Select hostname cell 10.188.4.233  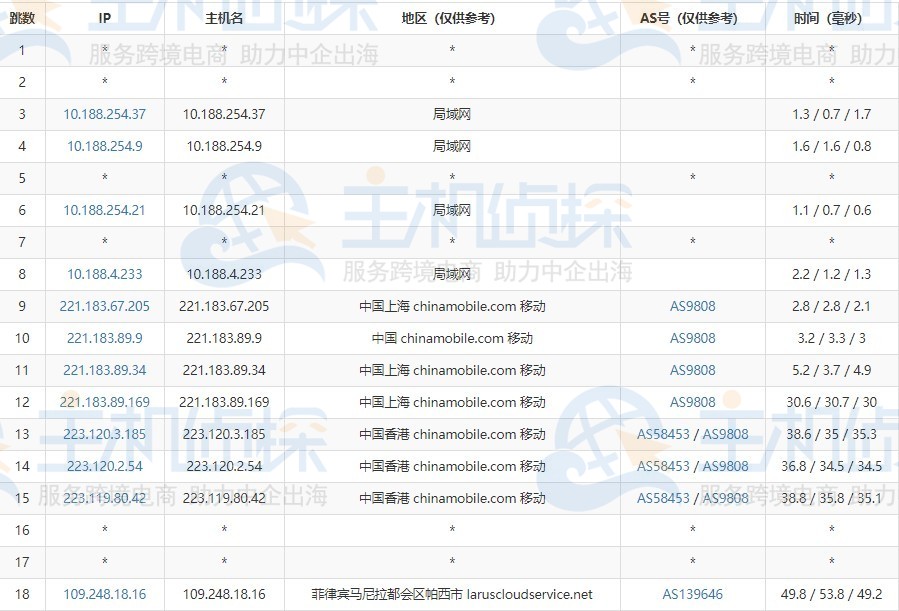(224, 274)
